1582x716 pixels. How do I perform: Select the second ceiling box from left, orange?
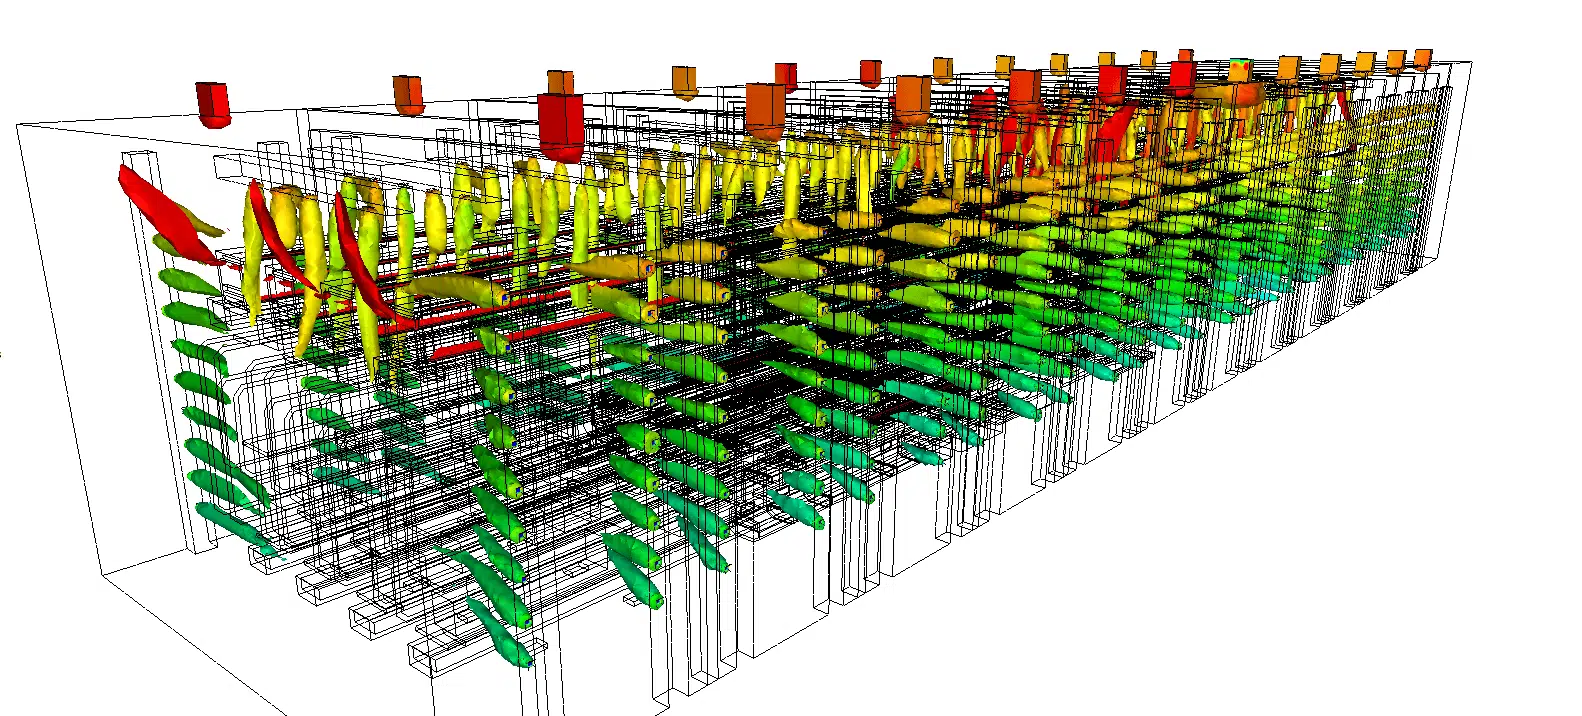(x=408, y=94)
